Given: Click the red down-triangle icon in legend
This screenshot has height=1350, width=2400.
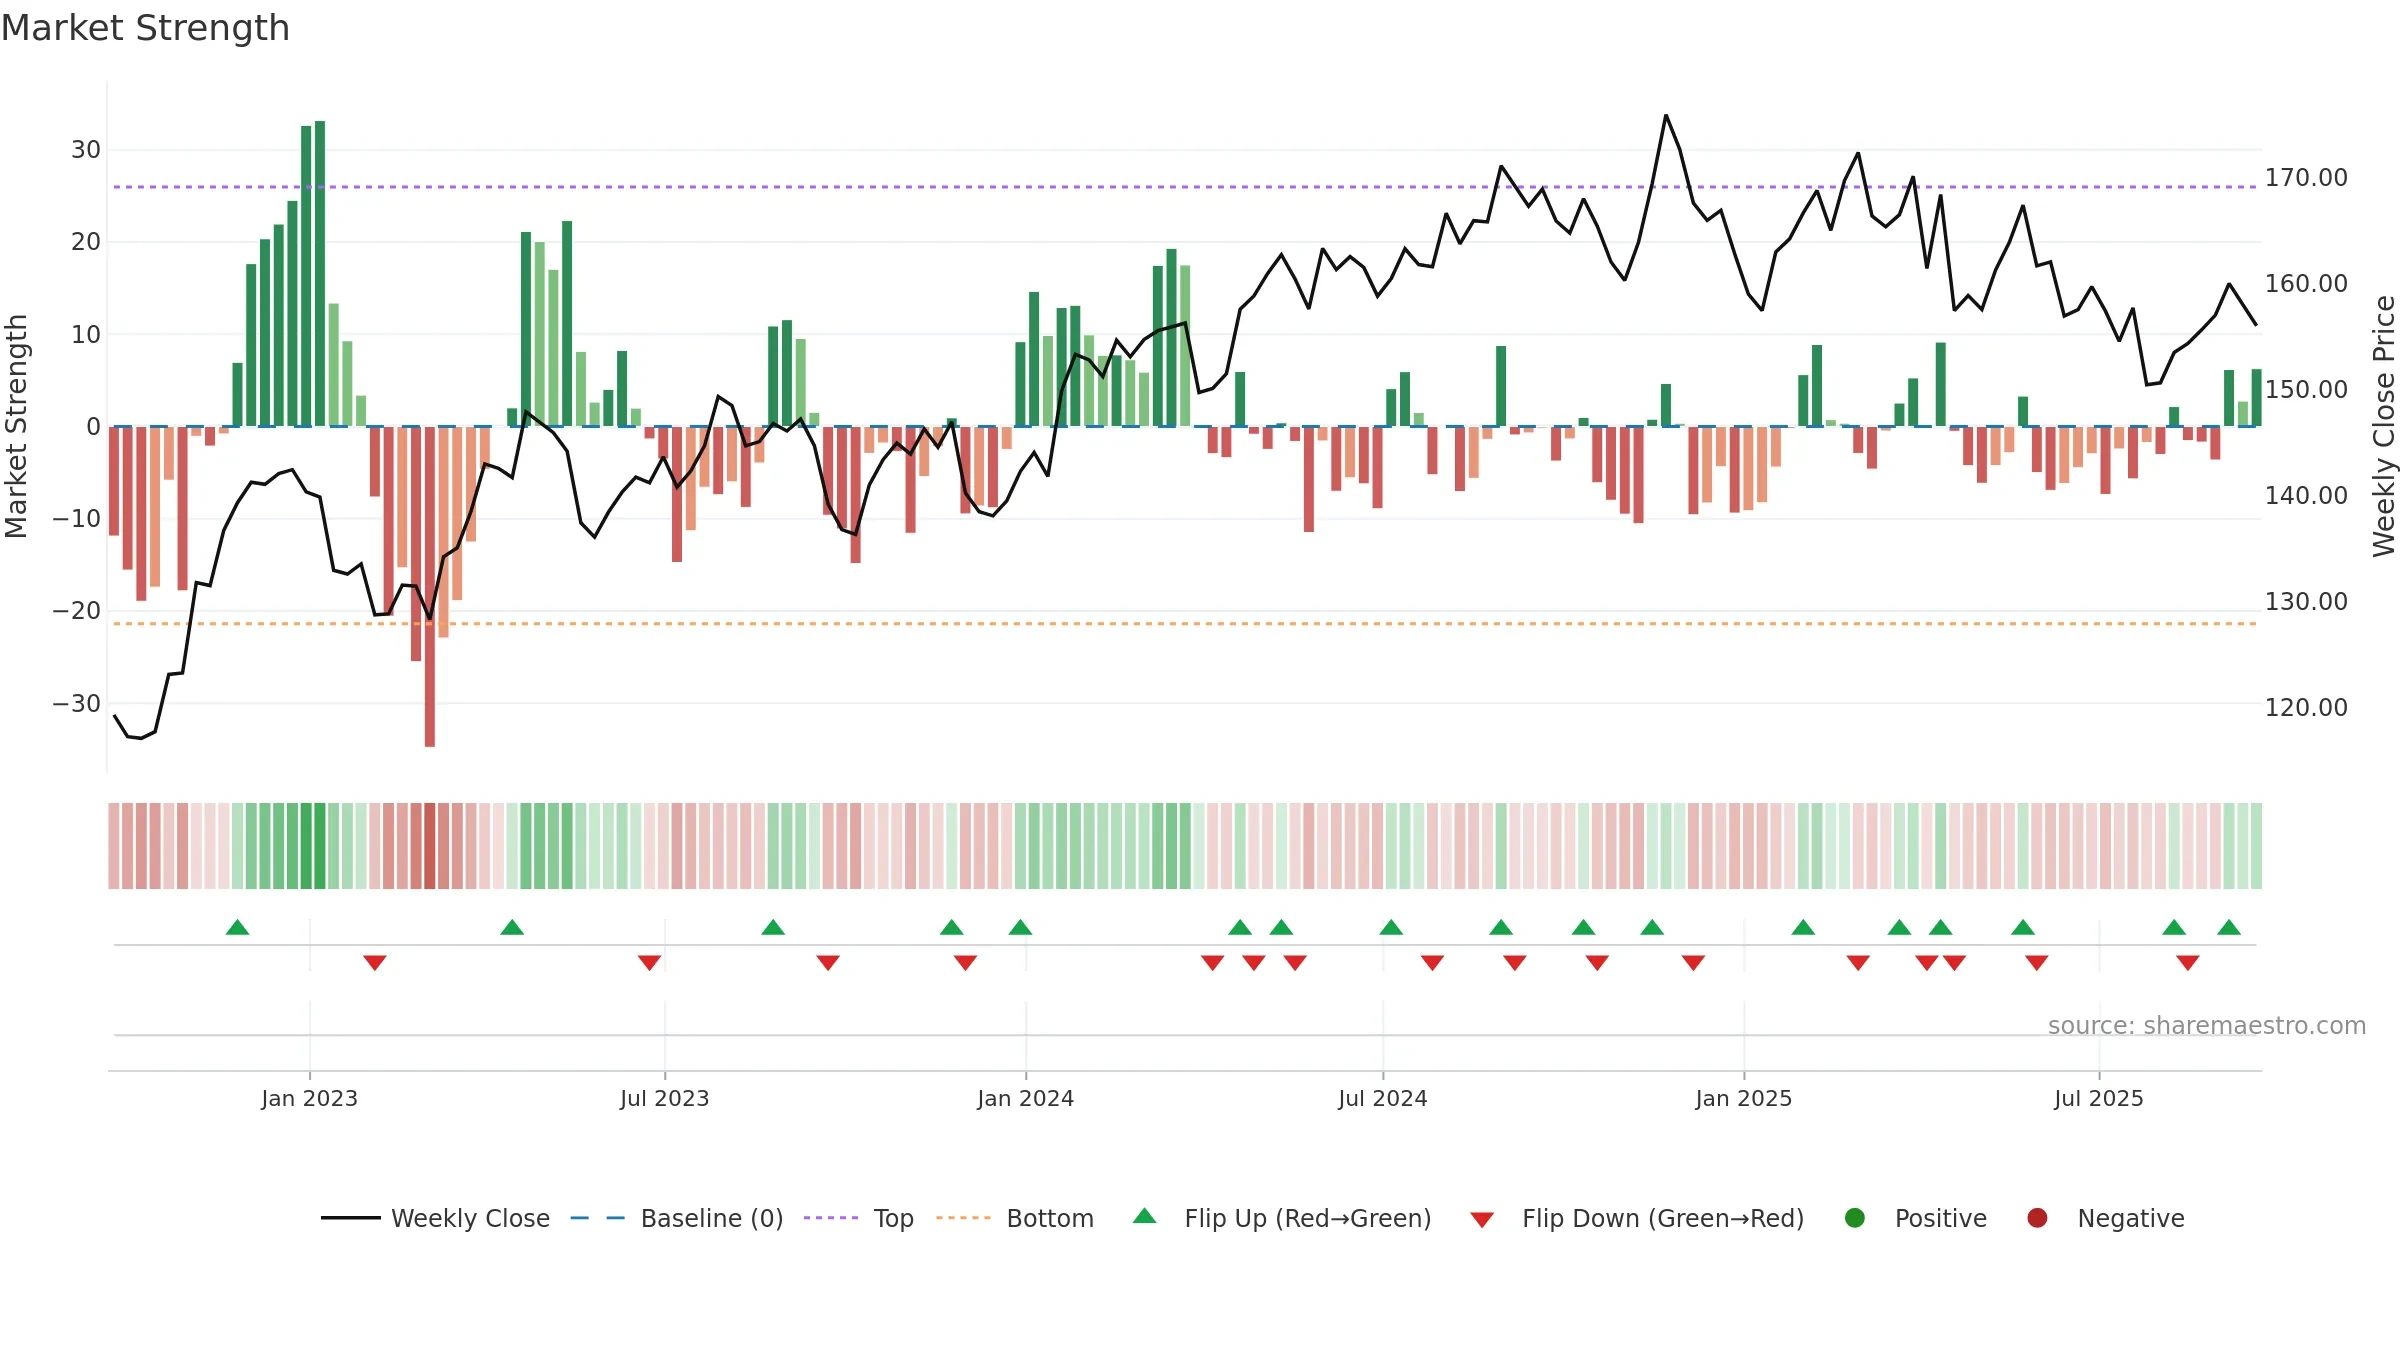Looking at the screenshot, I should (1482, 1220).
